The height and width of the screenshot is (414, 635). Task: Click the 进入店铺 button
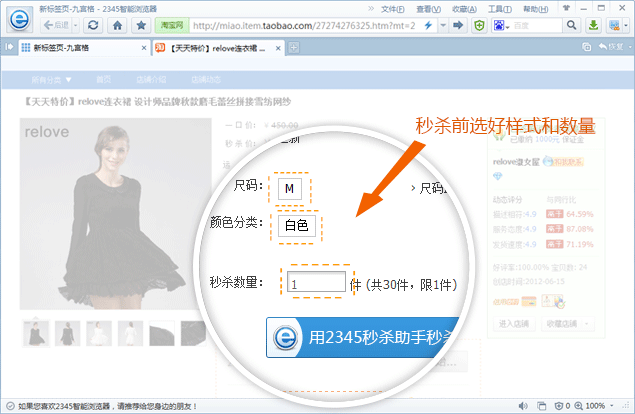513,323
